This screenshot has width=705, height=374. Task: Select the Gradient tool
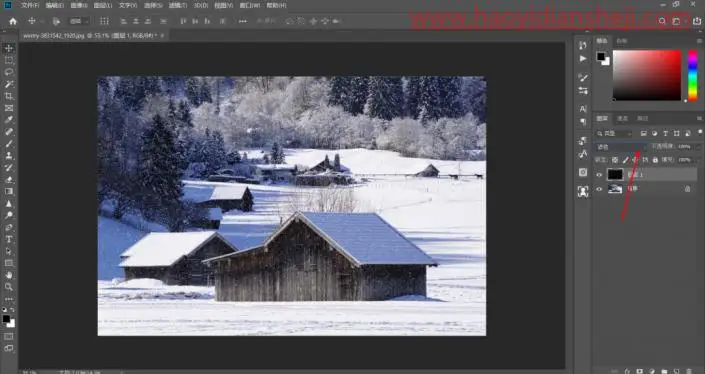(x=9, y=191)
